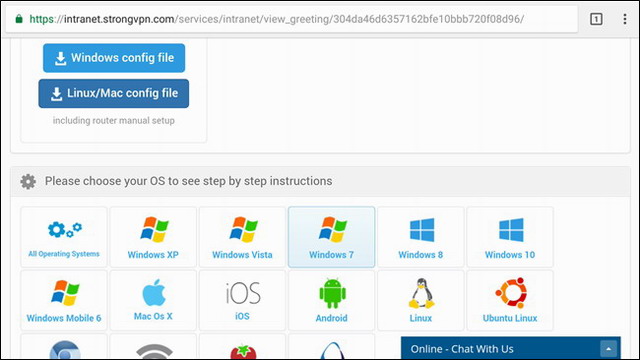This screenshot has width=640, height=360.
Task: Open Ubuntu Linux instructions
Action: tap(510, 300)
